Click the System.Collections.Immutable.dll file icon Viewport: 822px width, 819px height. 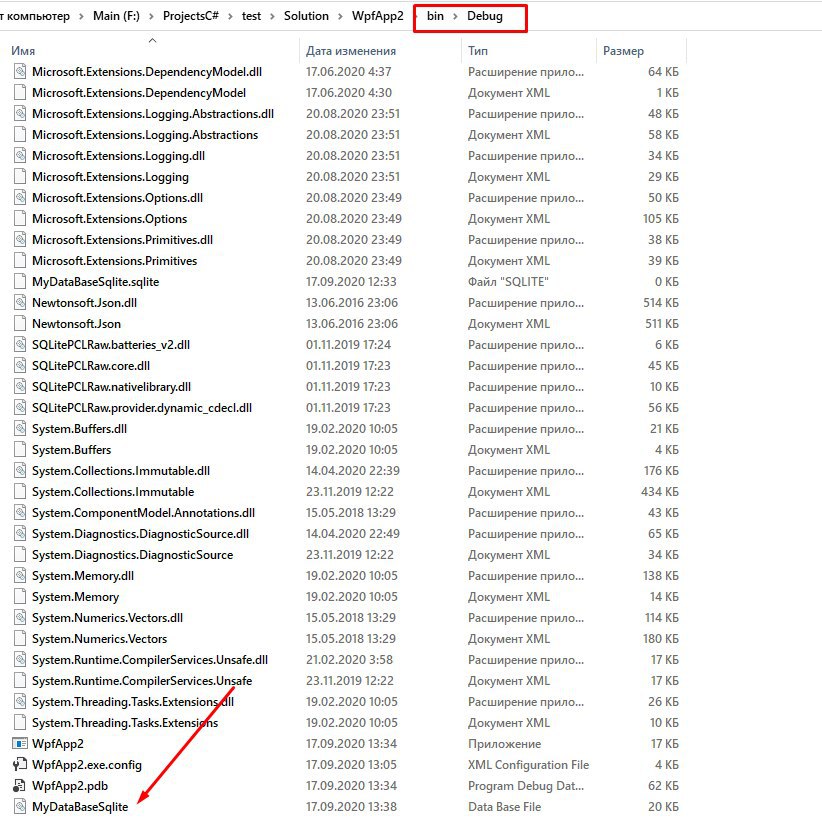click(x=20, y=470)
